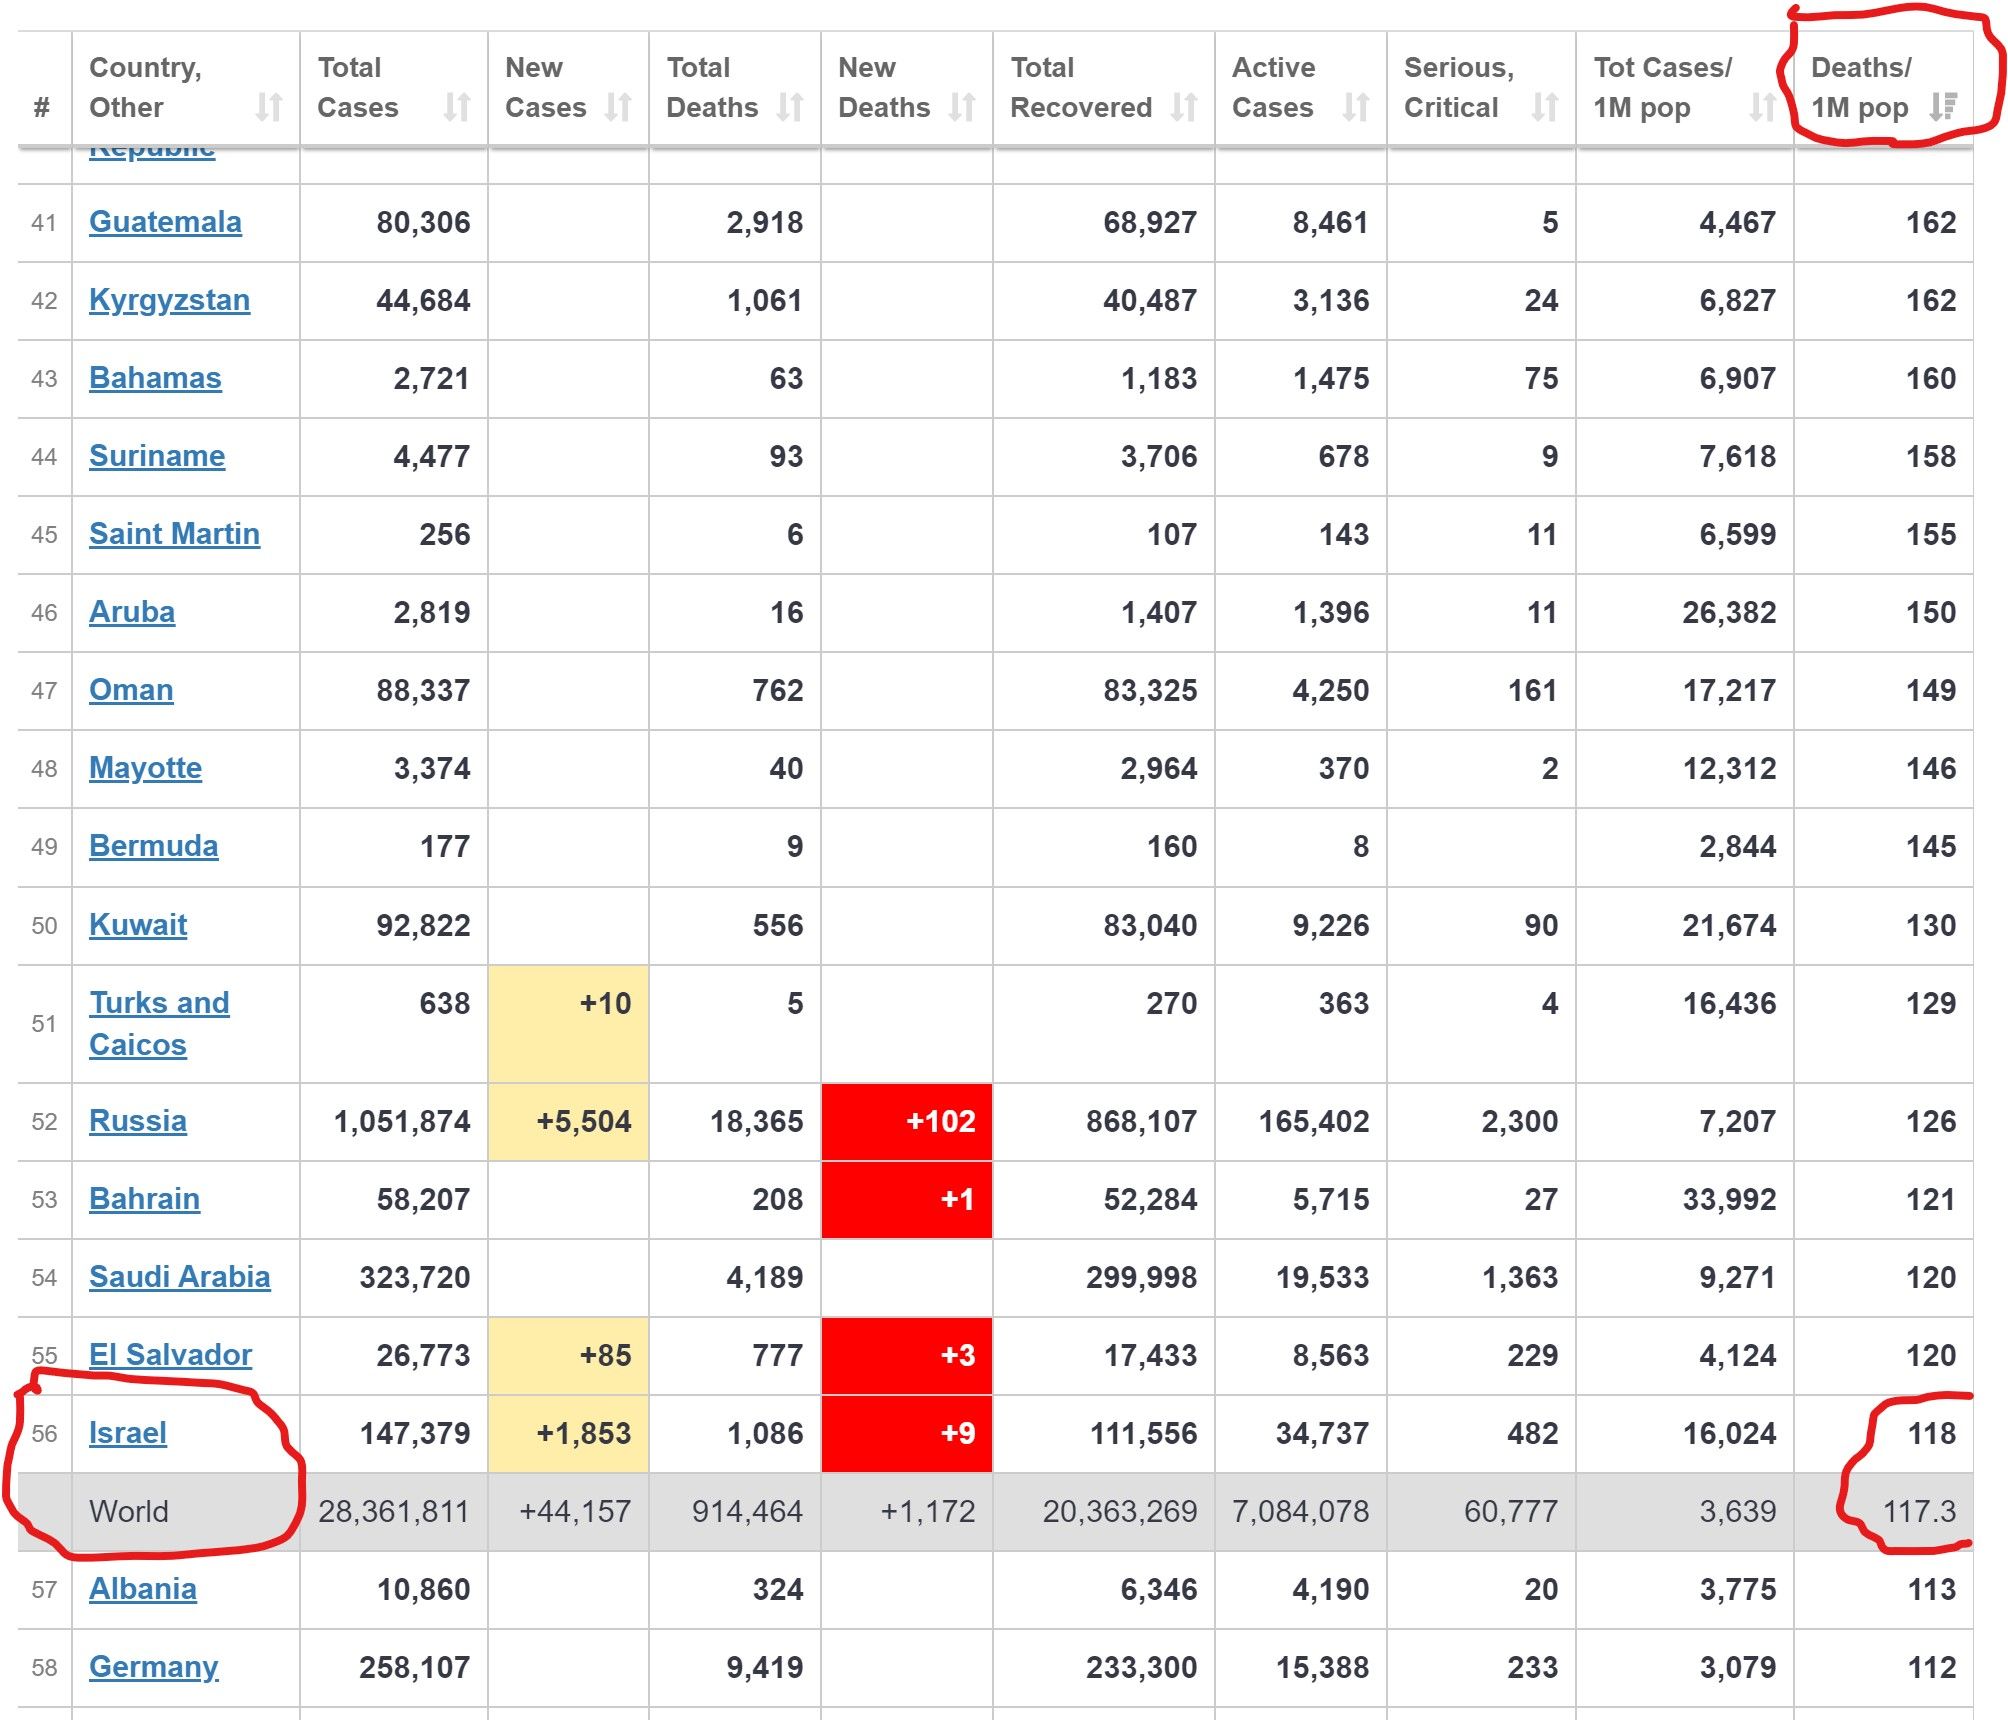Sort by New Deaths arrow icon
This screenshot has width=2008, height=1720.
pos(962,107)
